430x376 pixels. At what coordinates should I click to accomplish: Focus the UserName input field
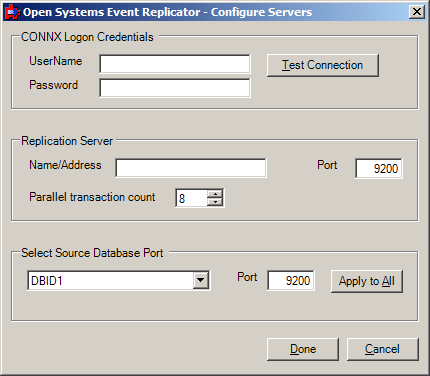[x=175, y=64]
